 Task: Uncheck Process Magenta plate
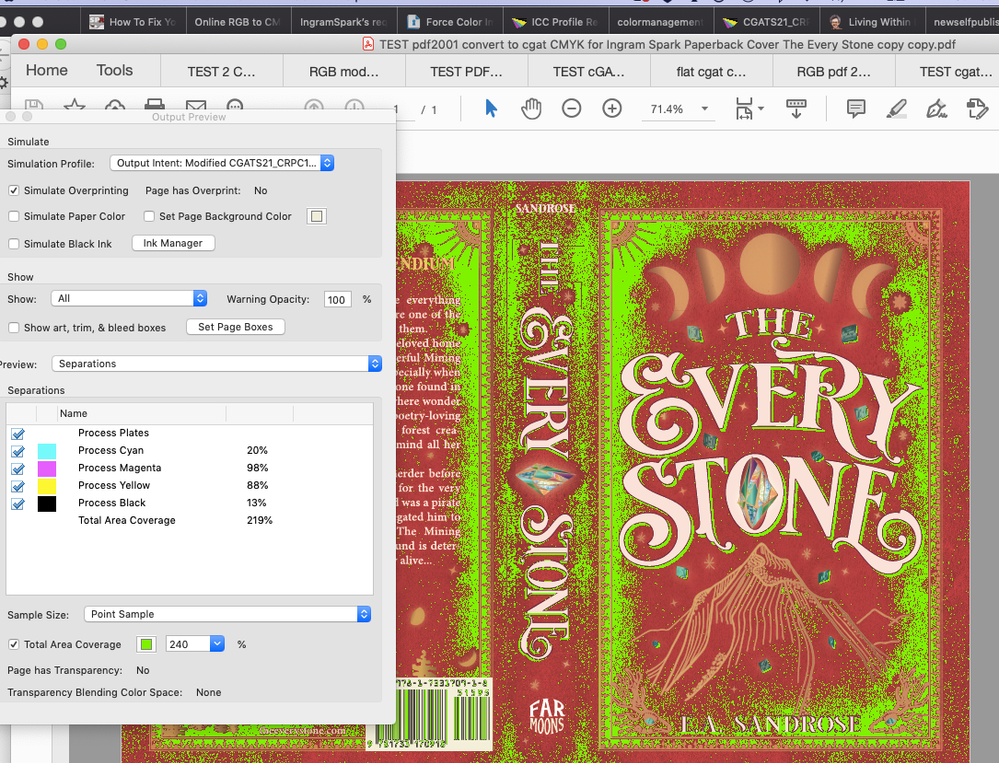click(18, 469)
